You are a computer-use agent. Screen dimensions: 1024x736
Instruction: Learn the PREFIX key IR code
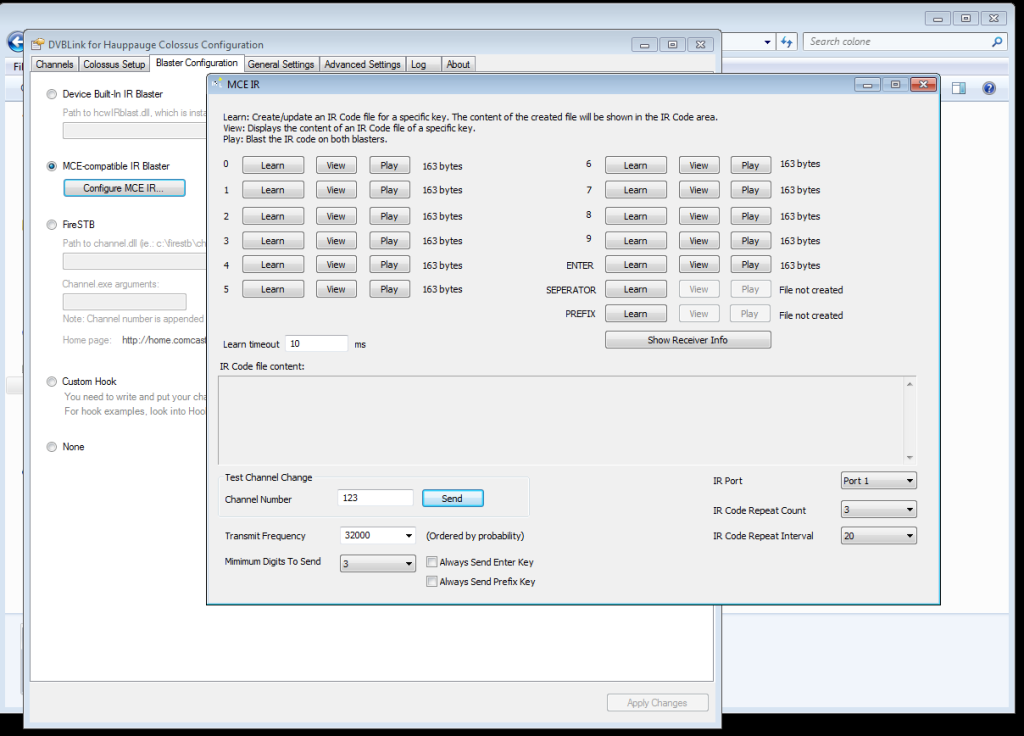coord(636,314)
